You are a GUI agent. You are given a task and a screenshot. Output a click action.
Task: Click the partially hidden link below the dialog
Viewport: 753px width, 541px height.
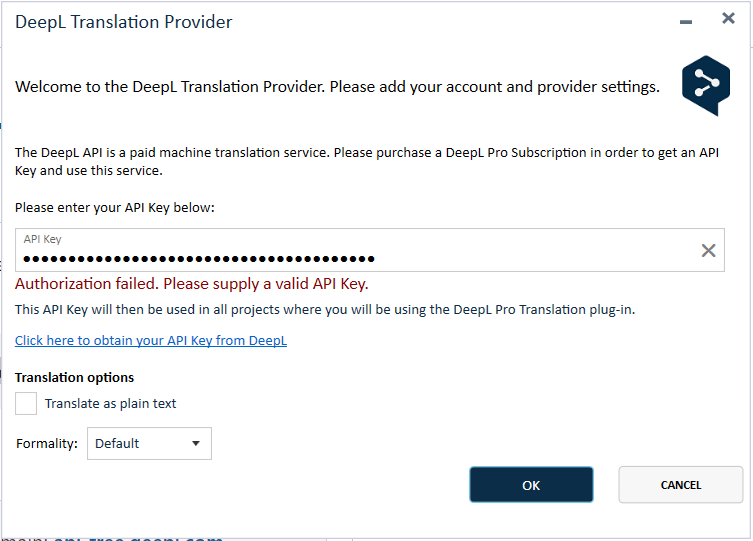tap(140, 538)
